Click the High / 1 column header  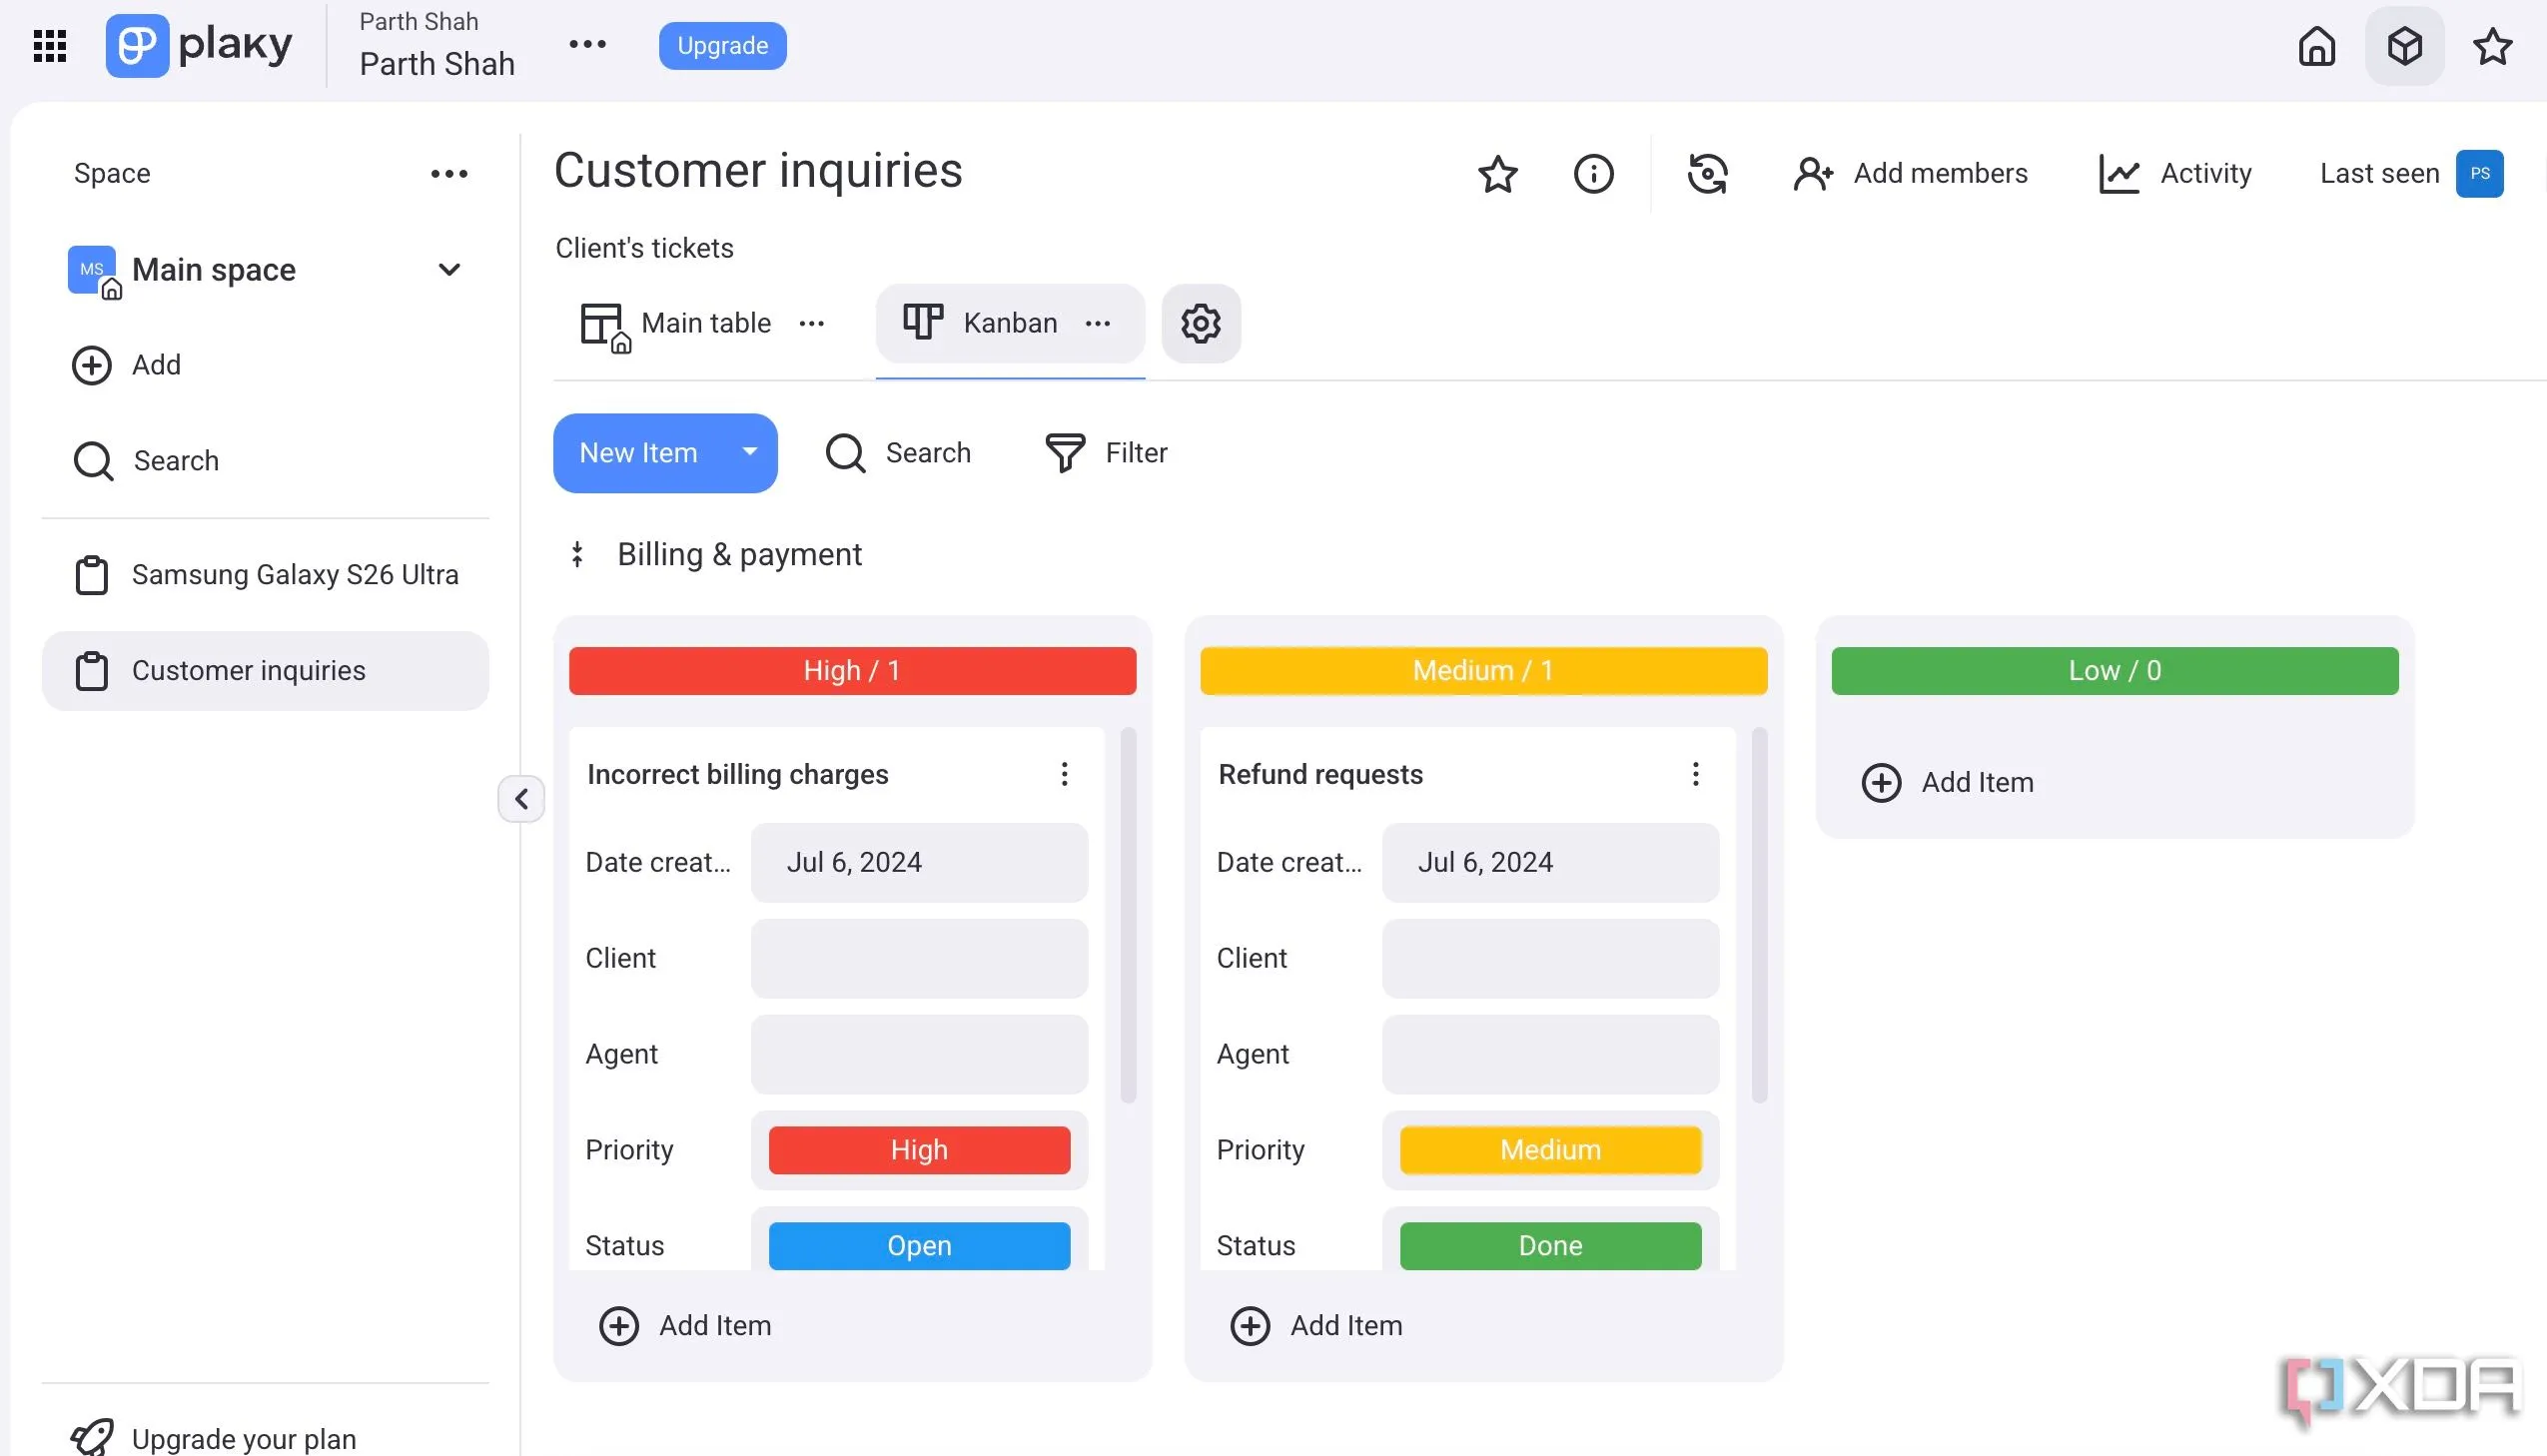tap(852, 671)
